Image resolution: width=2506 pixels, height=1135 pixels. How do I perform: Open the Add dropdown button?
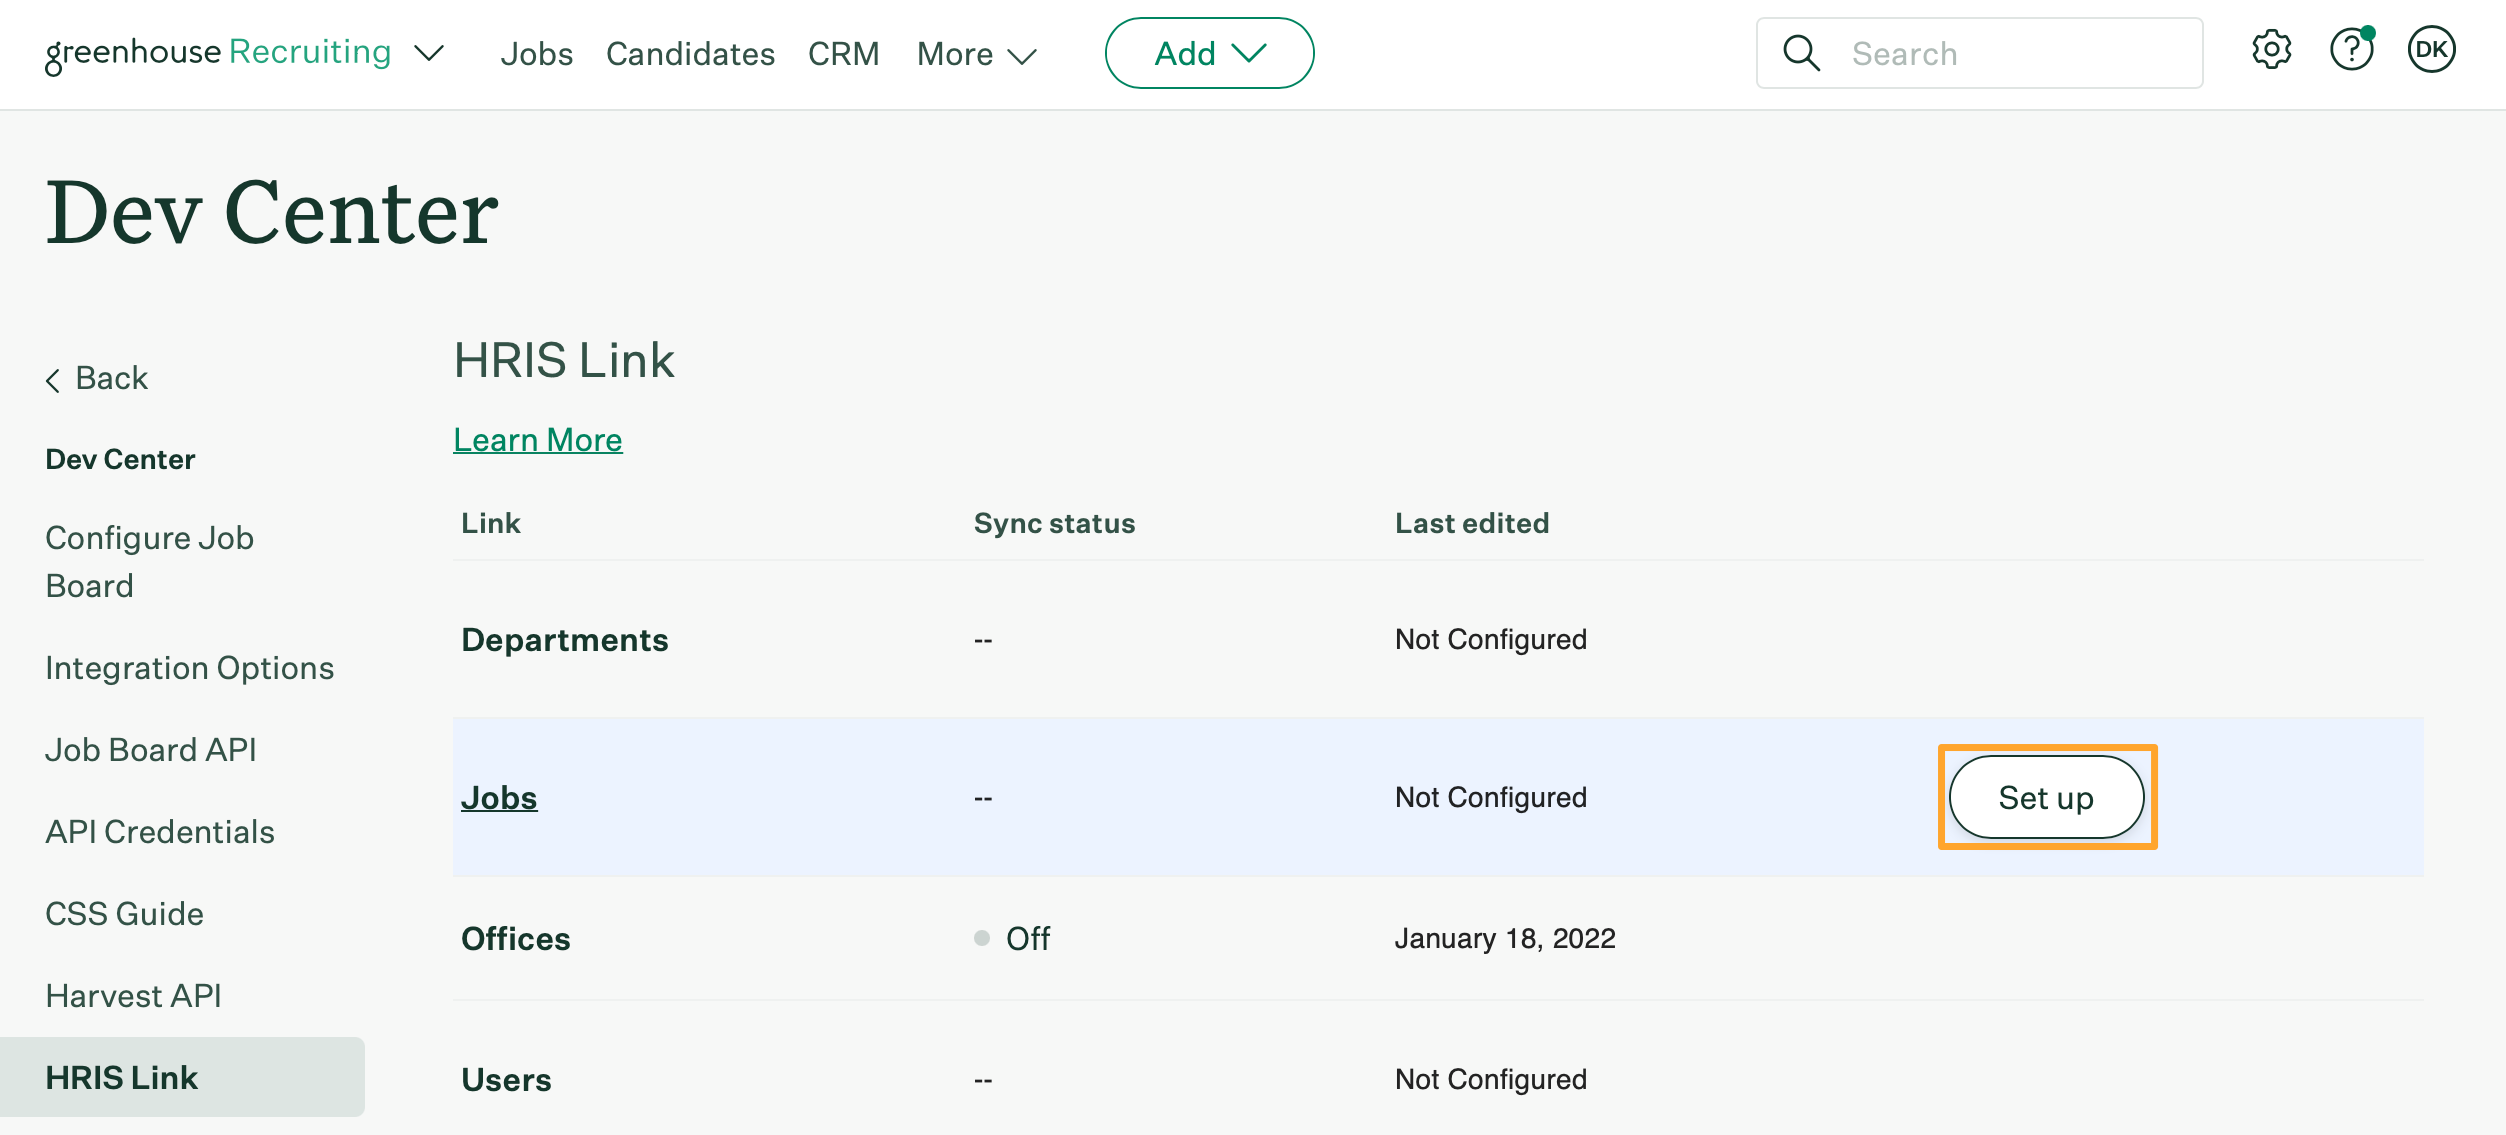[x=1210, y=53]
